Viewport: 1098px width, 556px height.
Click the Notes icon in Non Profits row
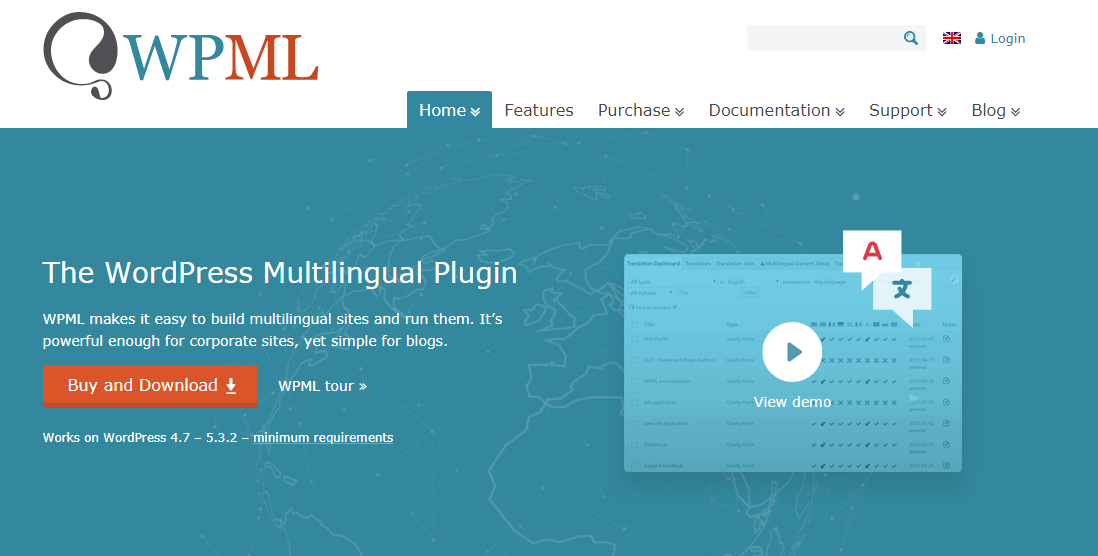pos(946,339)
